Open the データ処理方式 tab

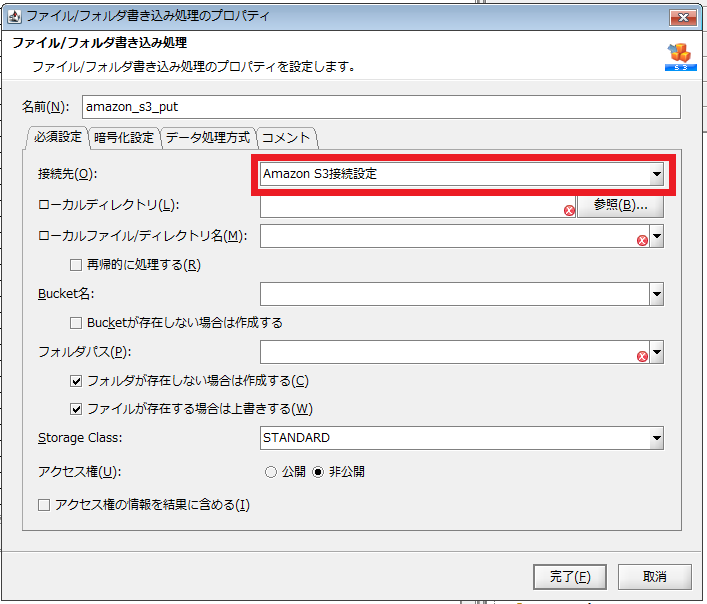pos(208,137)
